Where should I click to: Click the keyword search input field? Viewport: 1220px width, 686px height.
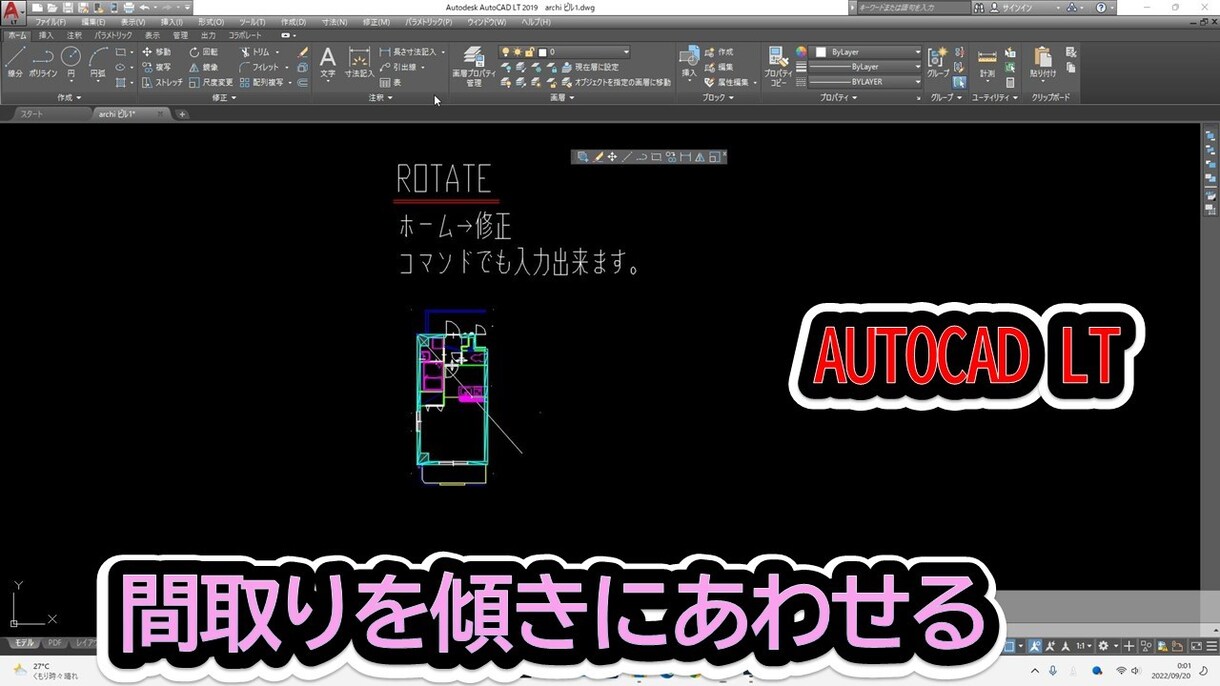point(914,7)
